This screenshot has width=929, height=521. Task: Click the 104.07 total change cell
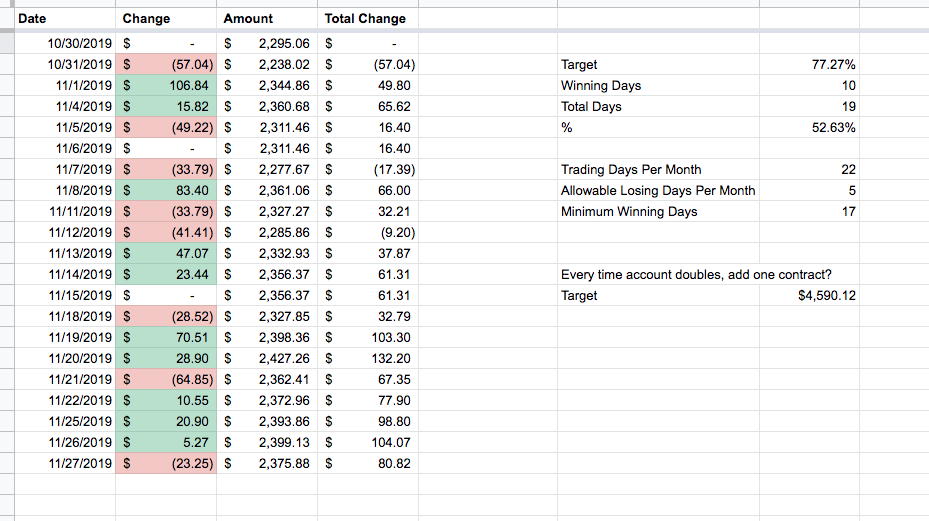tap(368, 443)
